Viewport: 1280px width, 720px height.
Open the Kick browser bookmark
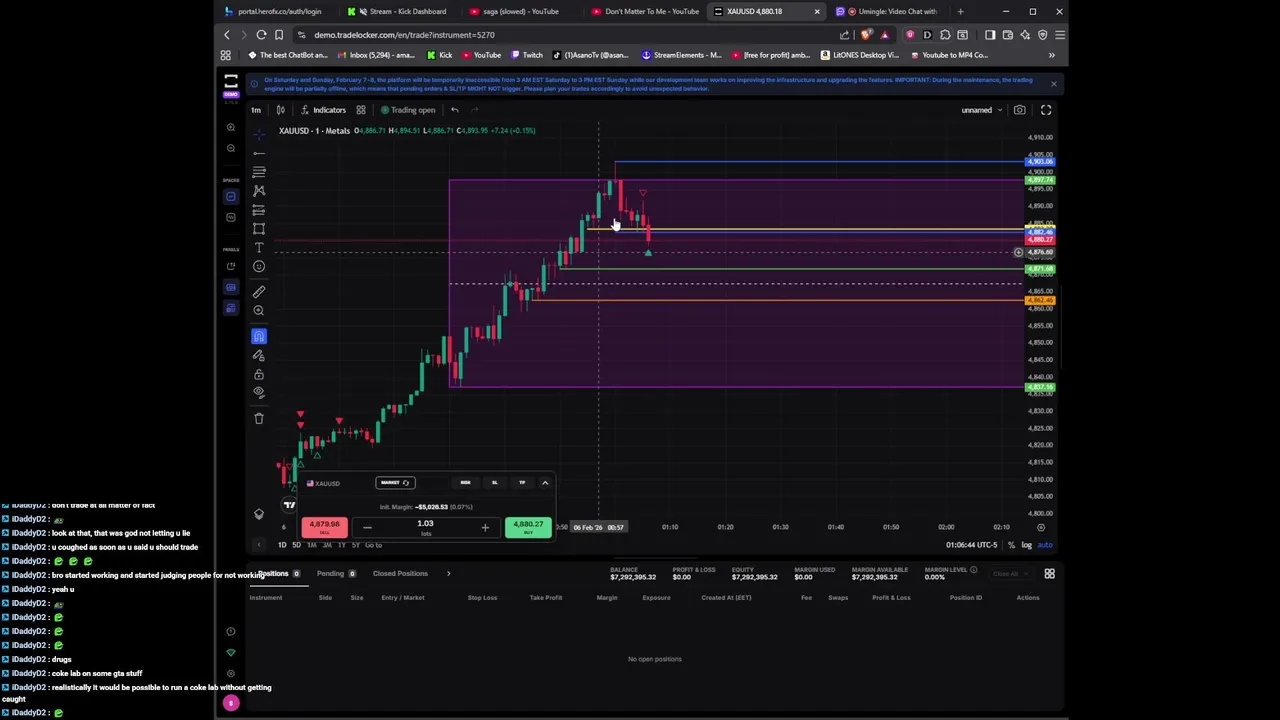coord(440,55)
